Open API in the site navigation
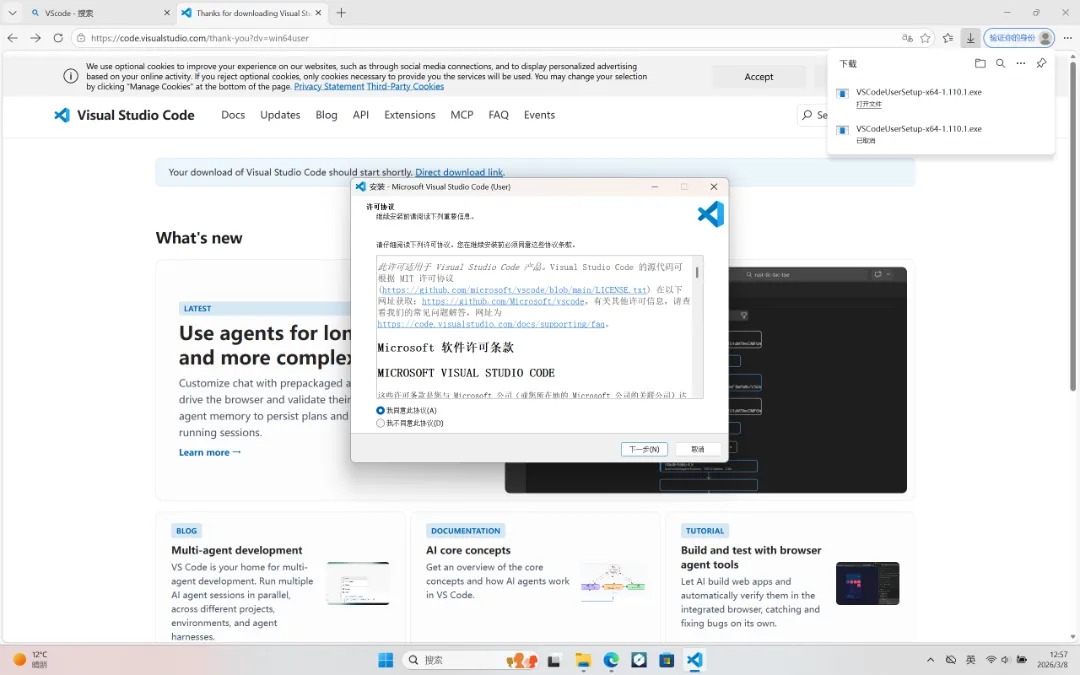 pos(361,115)
